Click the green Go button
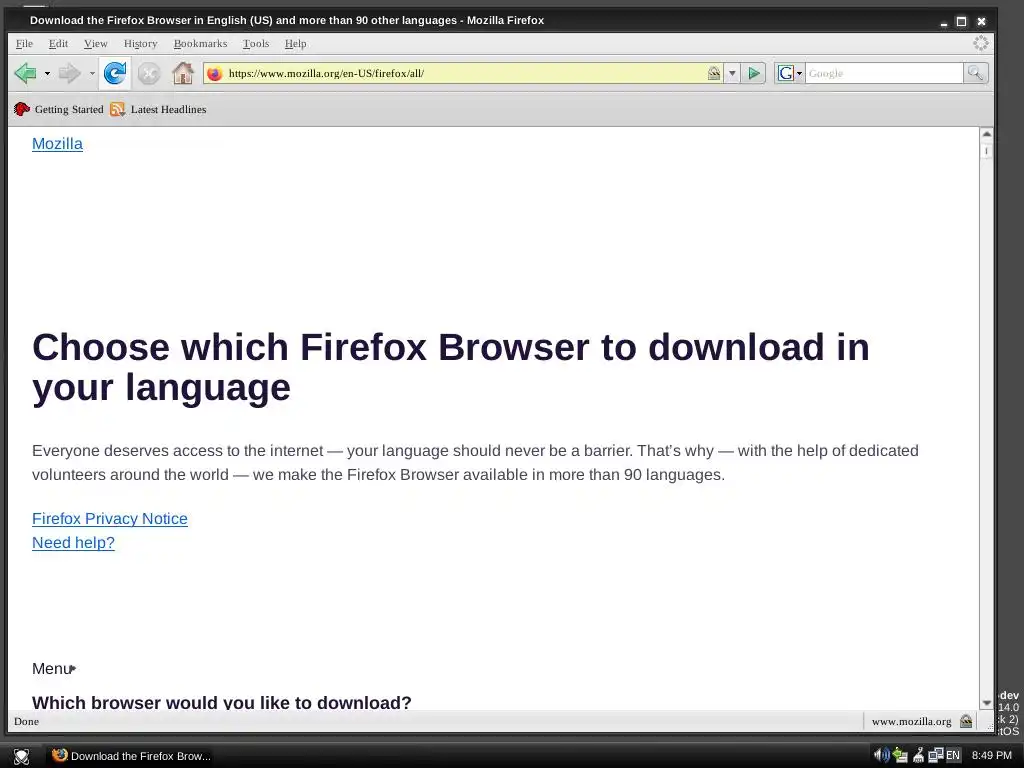The width and height of the screenshot is (1024, 768). point(754,73)
